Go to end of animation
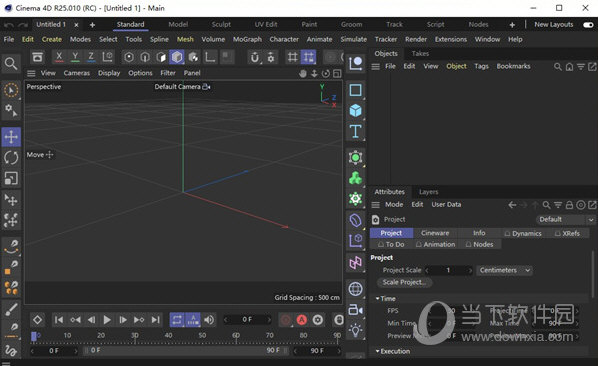Image resolution: width=598 pixels, height=366 pixels. [x=156, y=319]
